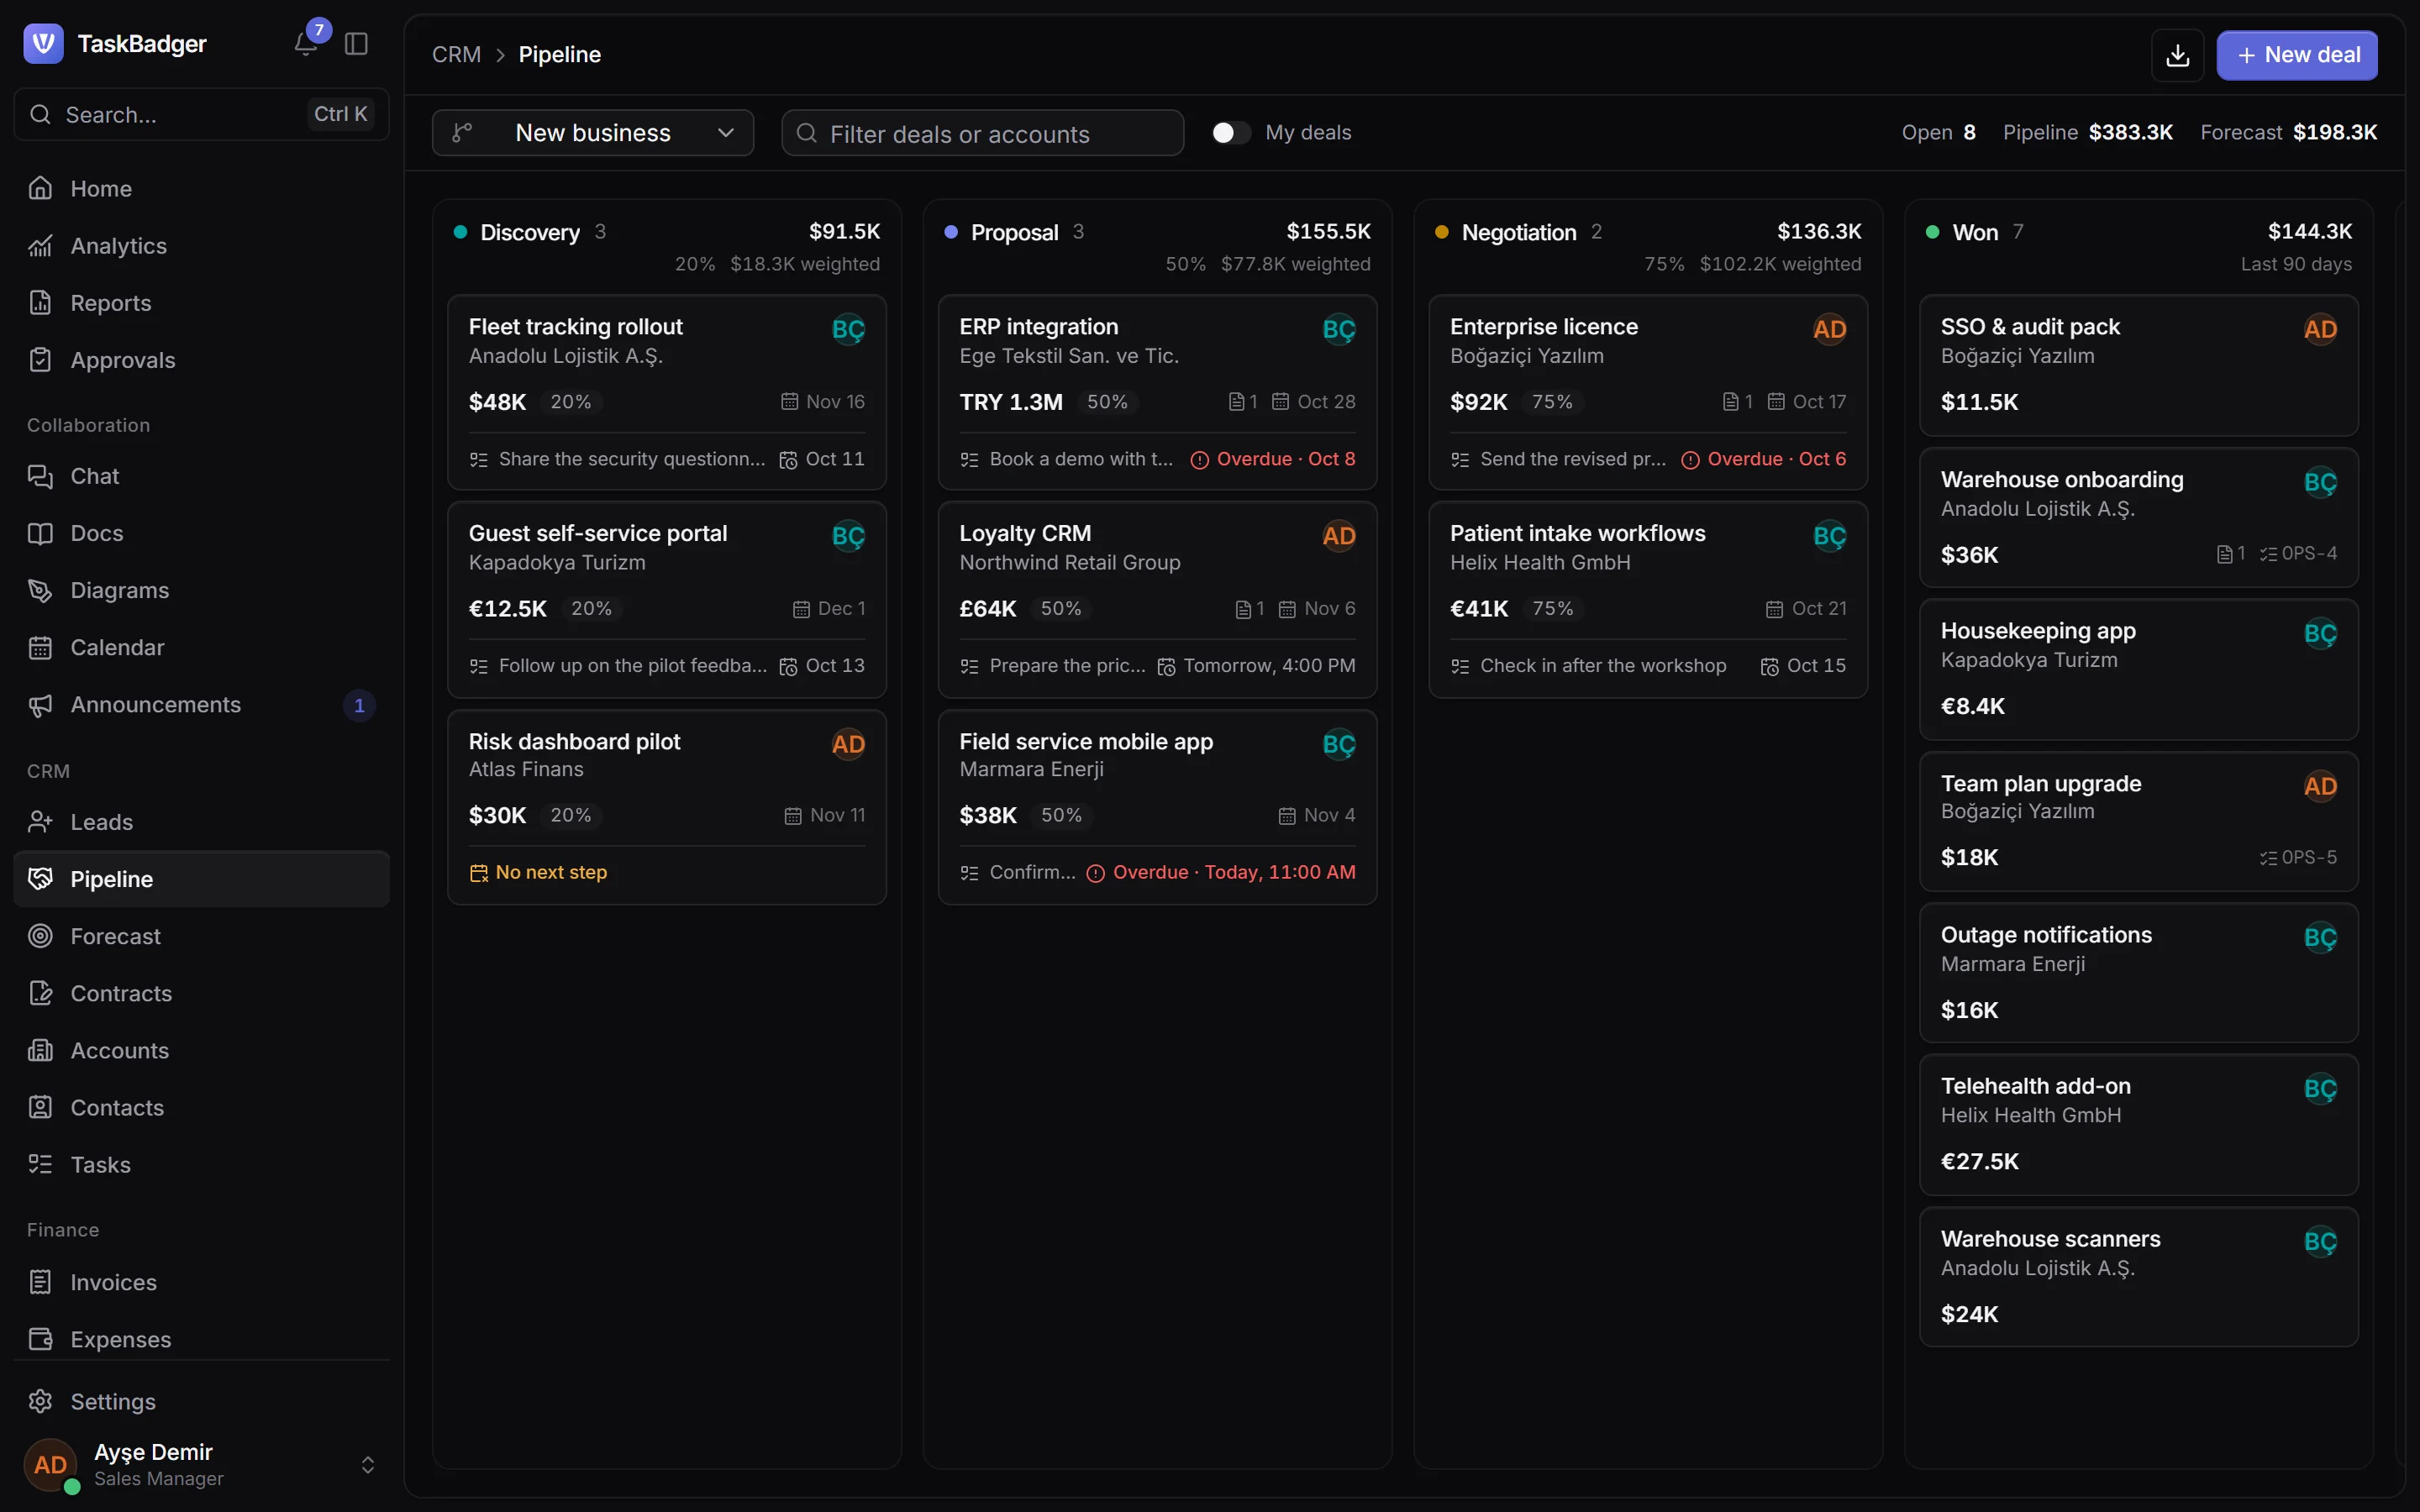Open the Risk dashboard pilot deal
Image resolution: width=2420 pixels, height=1512 pixels.
coord(667,807)
